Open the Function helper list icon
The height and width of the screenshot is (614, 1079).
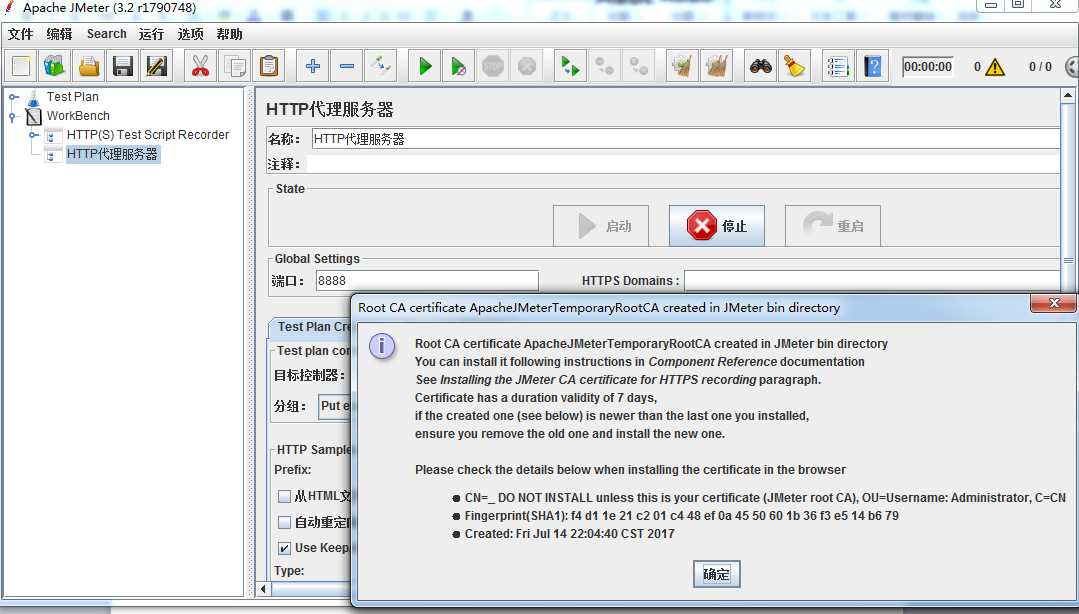[838, 67]
